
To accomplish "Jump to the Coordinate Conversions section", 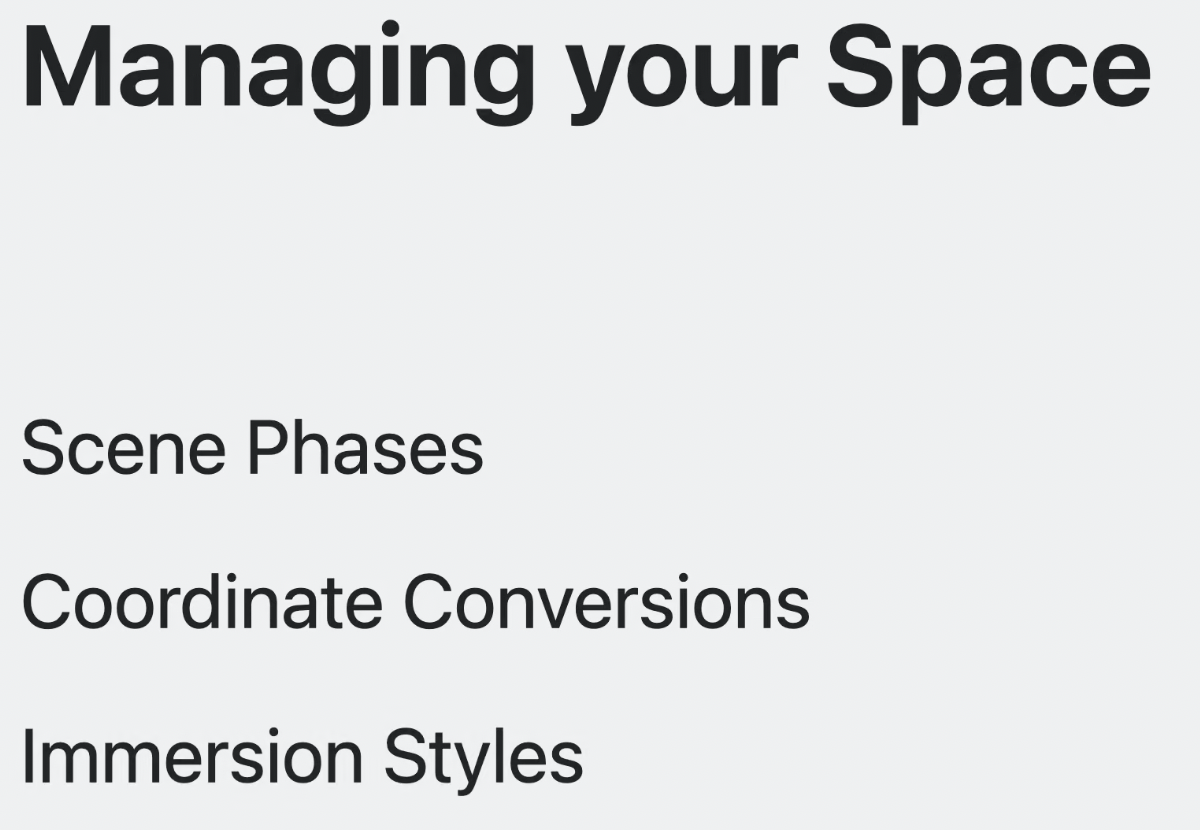I will click(416, 602).
